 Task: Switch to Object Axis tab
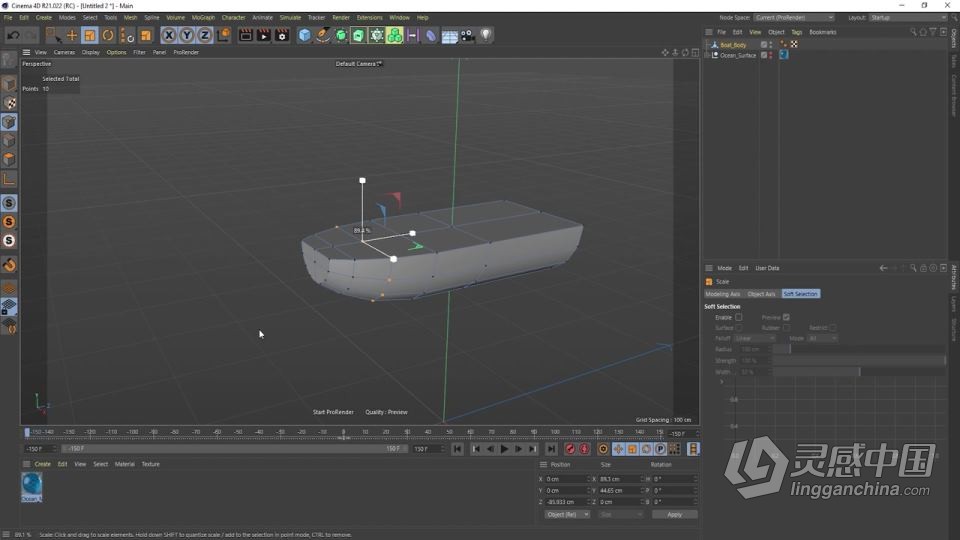[761, 294]
